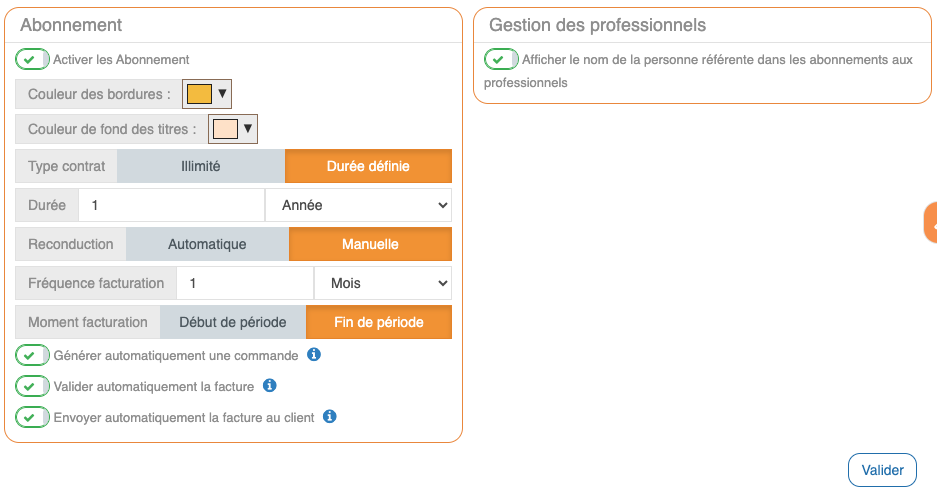The height and width of the screenshot is (492, 937).
Task: Choose Manuelle for Reconduction
Action: [370, 244]
